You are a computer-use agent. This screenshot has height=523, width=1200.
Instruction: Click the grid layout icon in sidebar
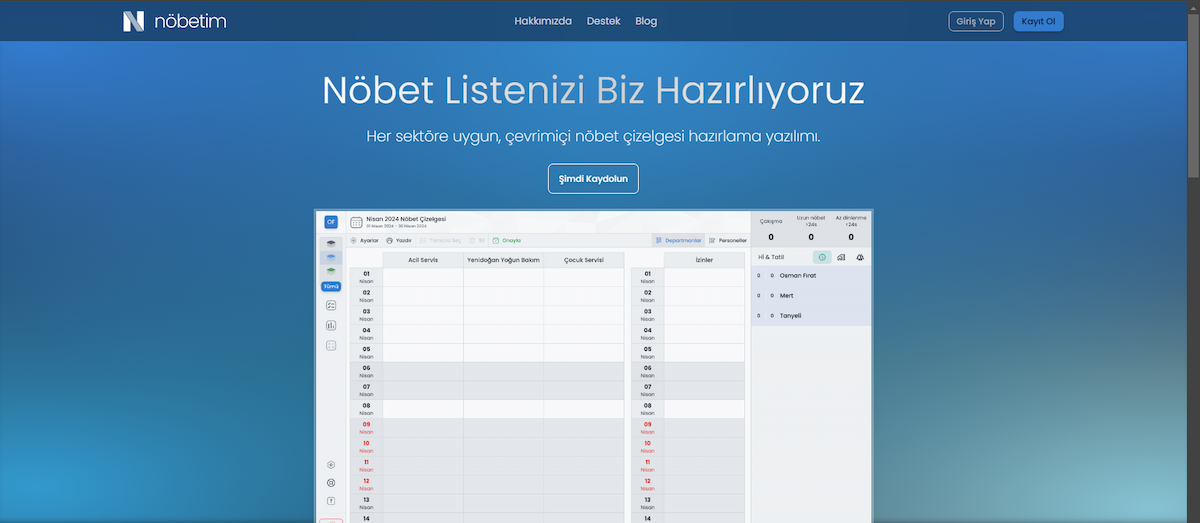pos(331,345)
